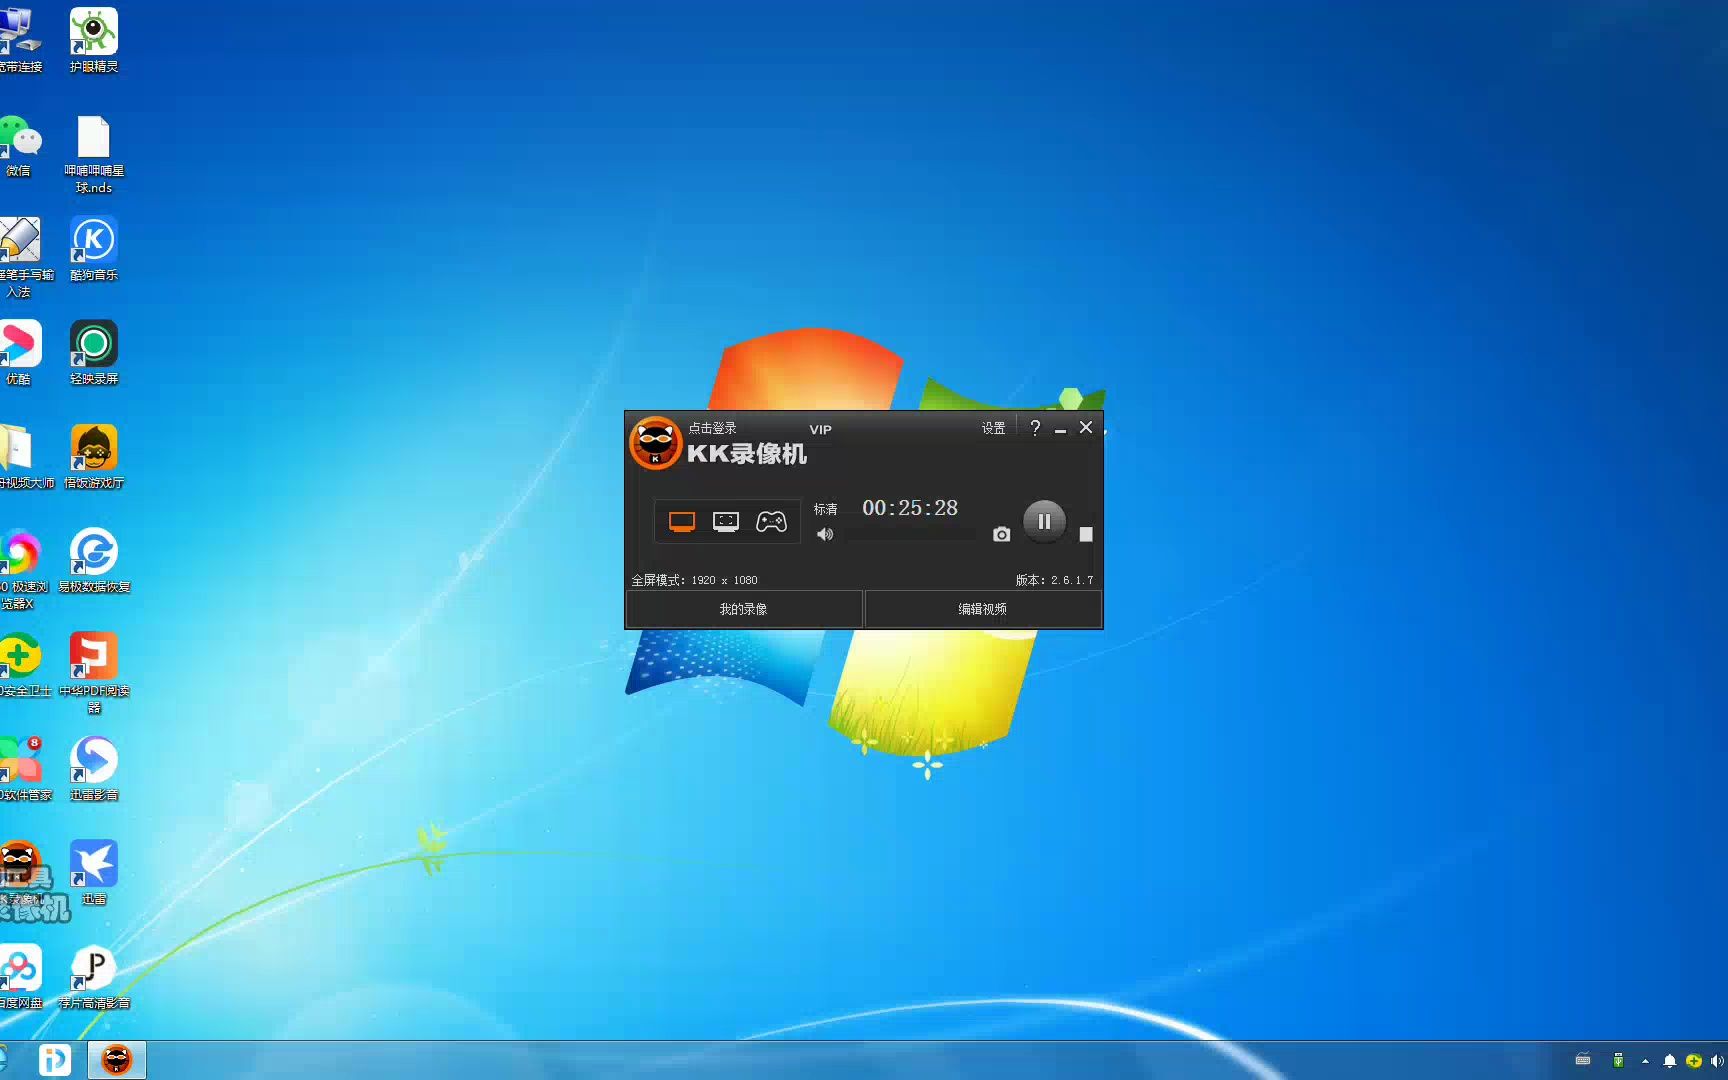Select region recording mode icon

point(726,522)
